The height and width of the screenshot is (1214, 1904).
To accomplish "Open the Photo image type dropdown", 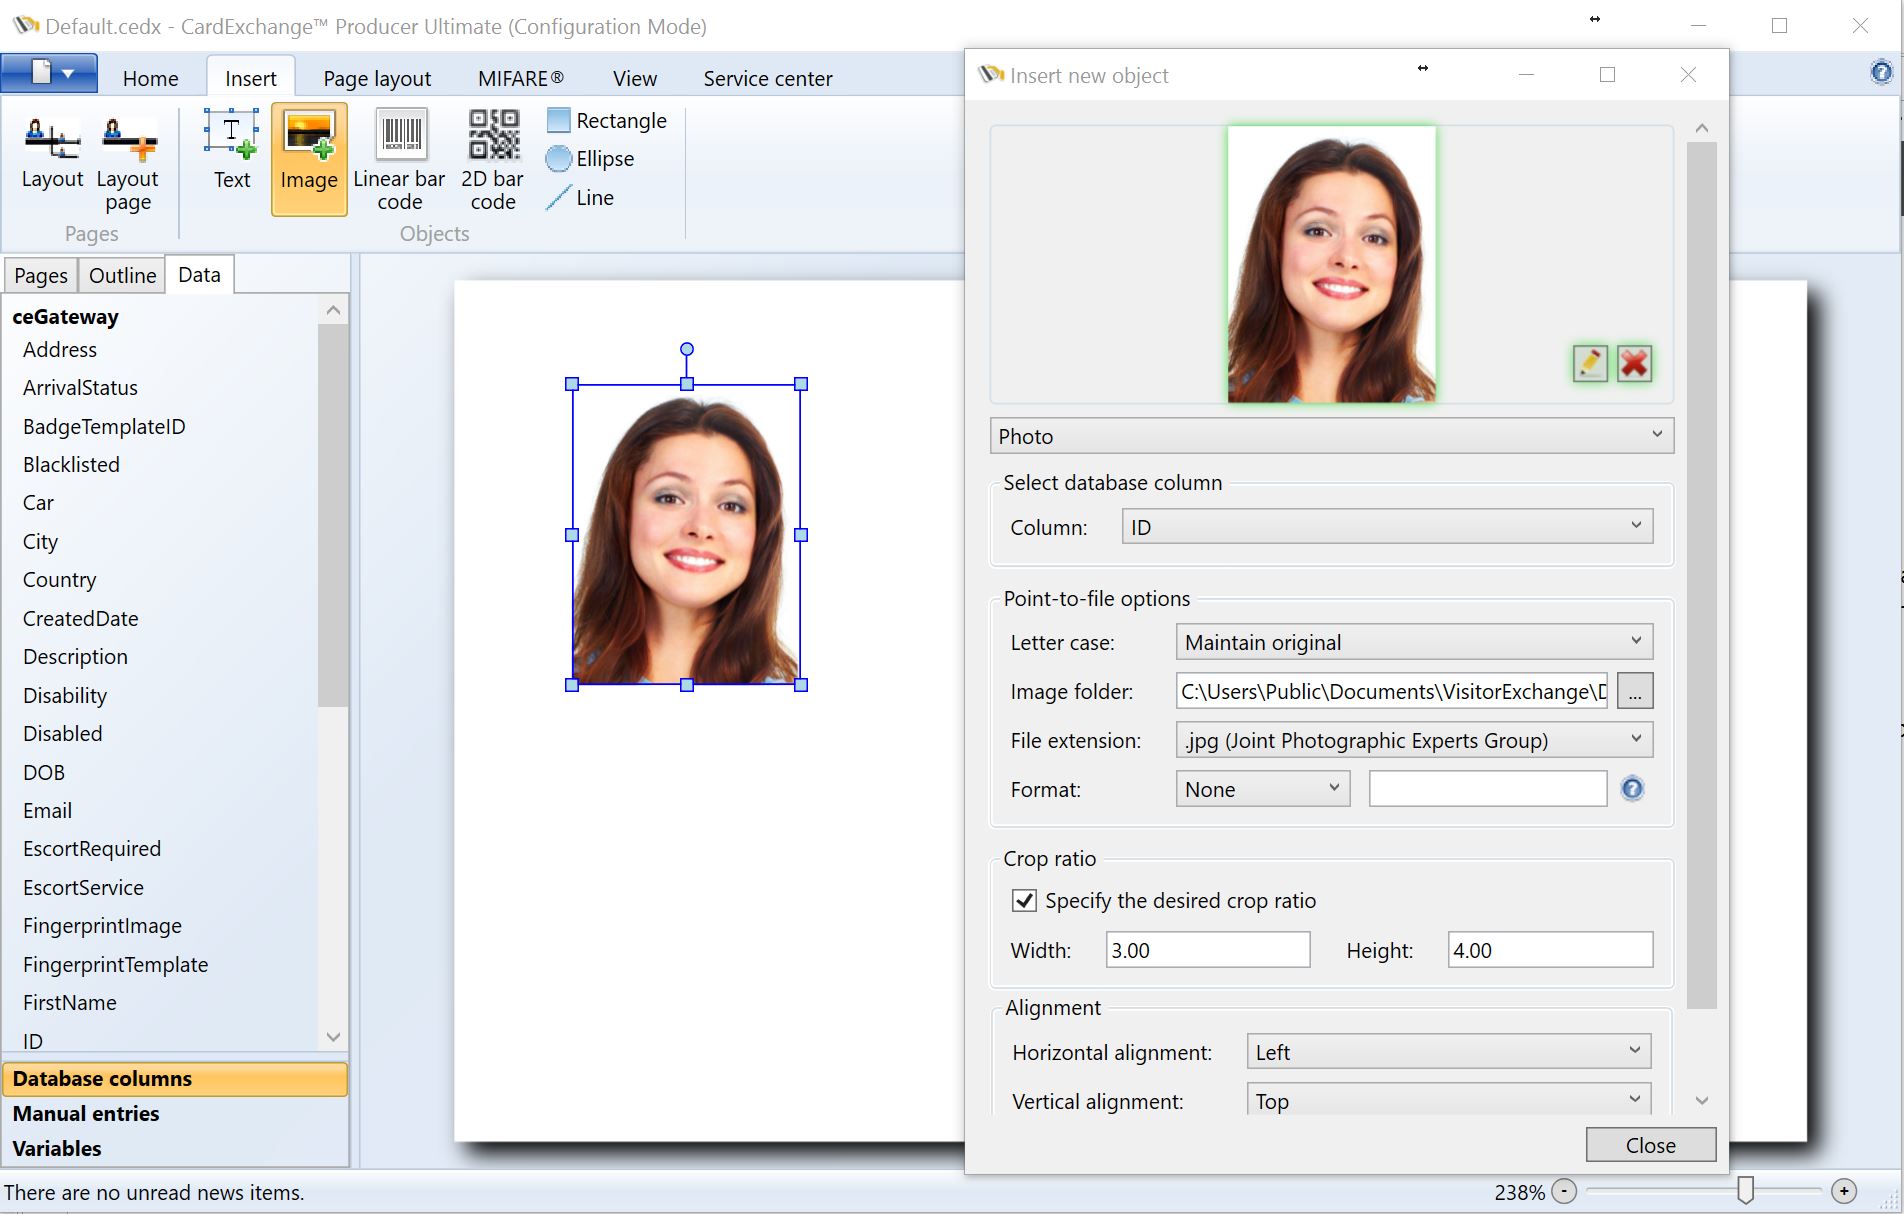I will pos(1331,436).
